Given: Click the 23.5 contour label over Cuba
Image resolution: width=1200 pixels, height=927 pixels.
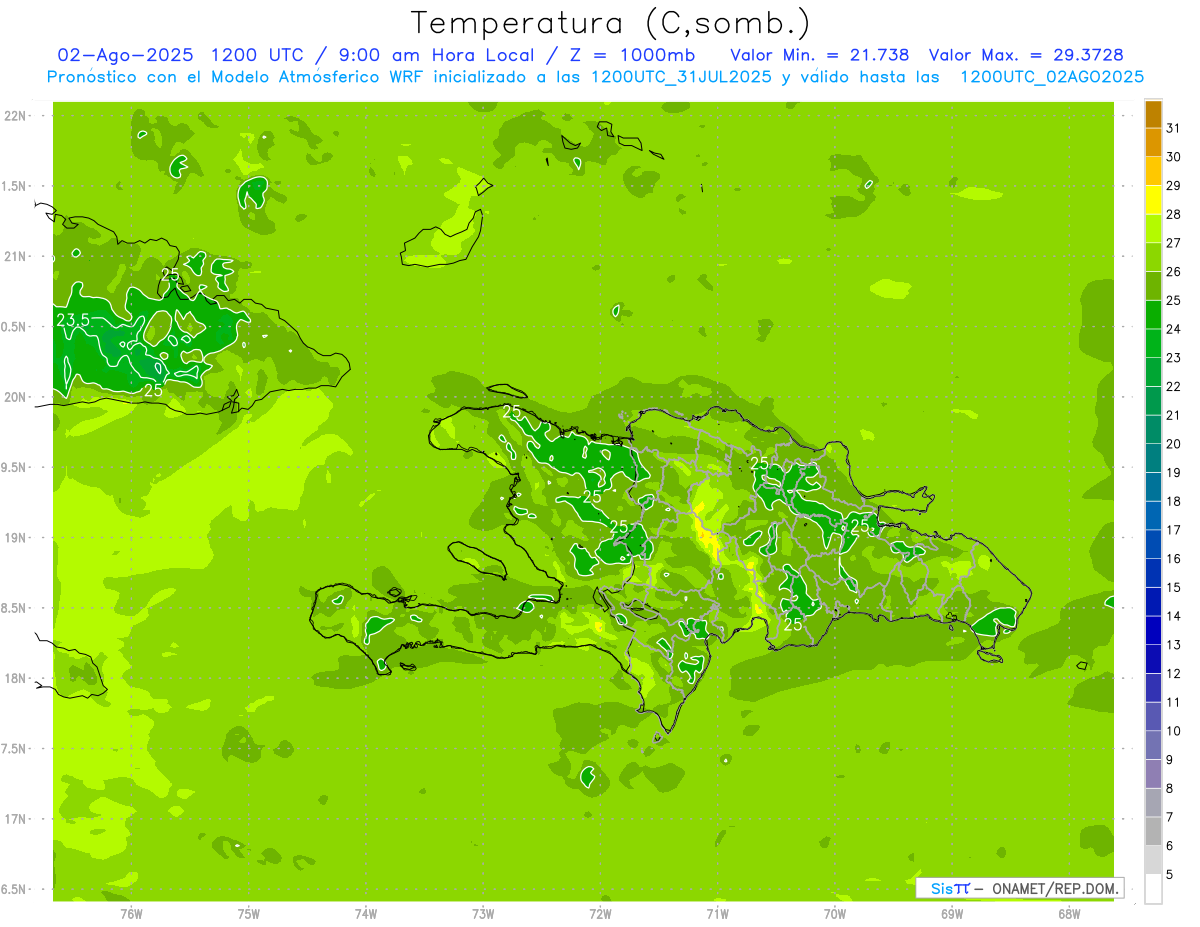Looking at the screenshot, I should point(73,320).
